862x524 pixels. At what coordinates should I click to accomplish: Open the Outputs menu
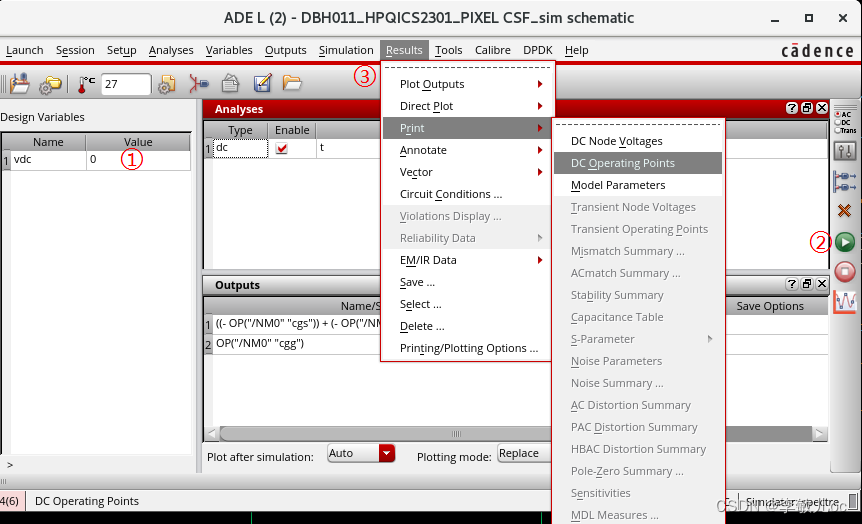pyautogui.click(x=285, y=50)
